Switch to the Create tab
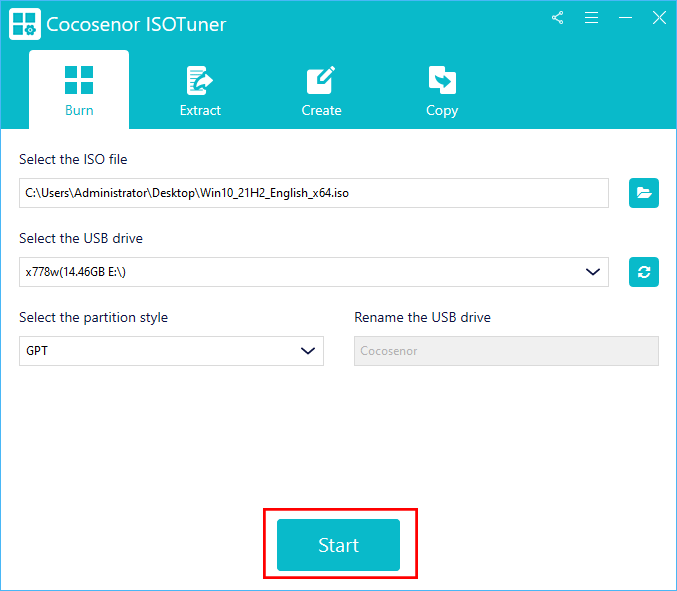Viewport: 677px width, 591px height. [321, 92]
